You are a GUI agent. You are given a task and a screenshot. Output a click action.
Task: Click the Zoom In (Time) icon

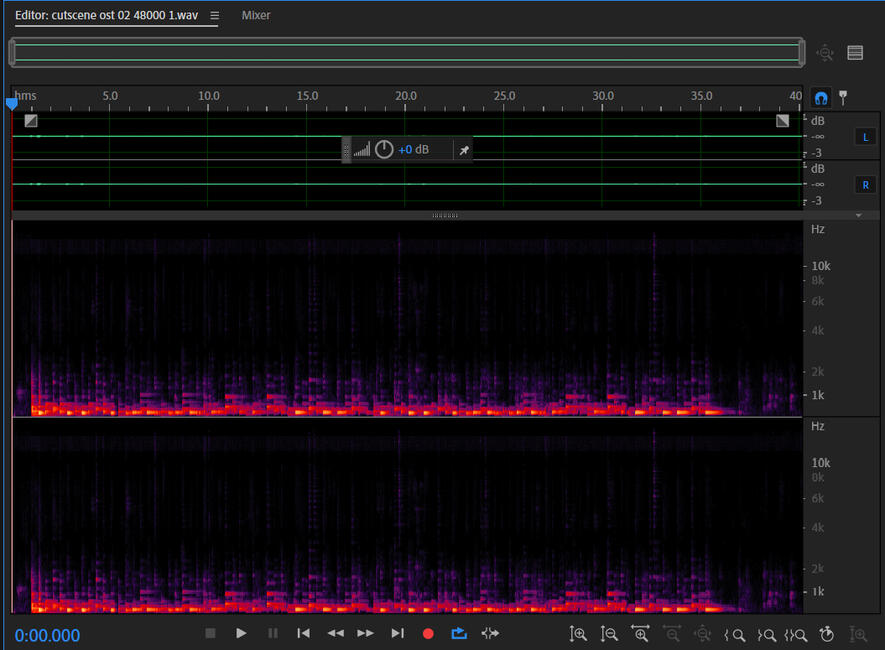coord(641,634)
